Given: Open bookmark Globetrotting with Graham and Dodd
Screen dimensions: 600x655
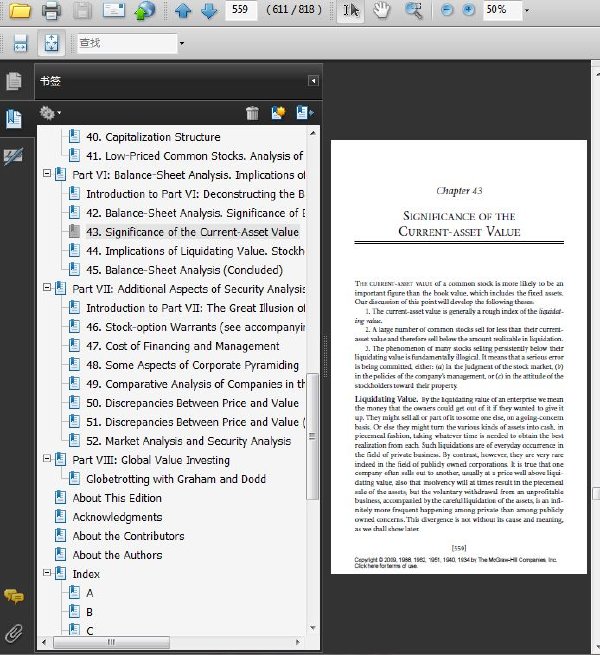Looking at the screenshot, I should 176,479.
